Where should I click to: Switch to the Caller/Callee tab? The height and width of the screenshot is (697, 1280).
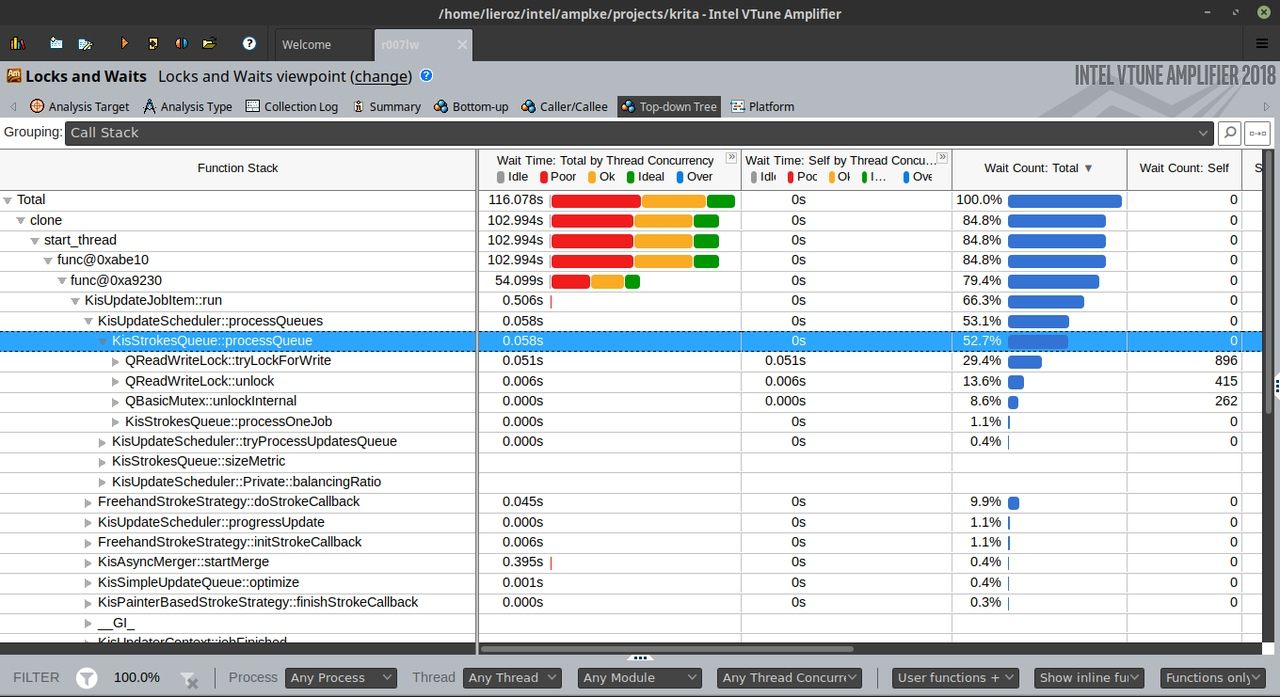tap(564, 106)
